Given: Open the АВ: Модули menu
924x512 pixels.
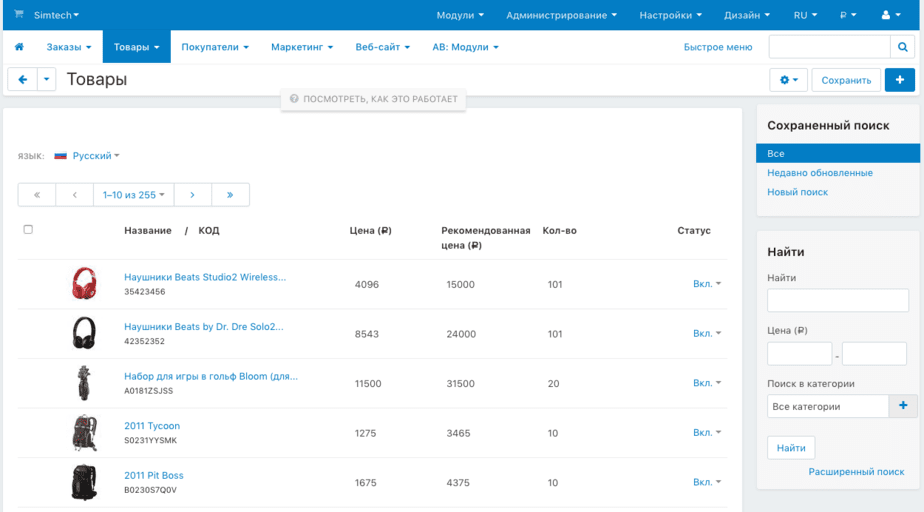Looking at the screenshot, I should pyautogui.click(x=466, y=47).
